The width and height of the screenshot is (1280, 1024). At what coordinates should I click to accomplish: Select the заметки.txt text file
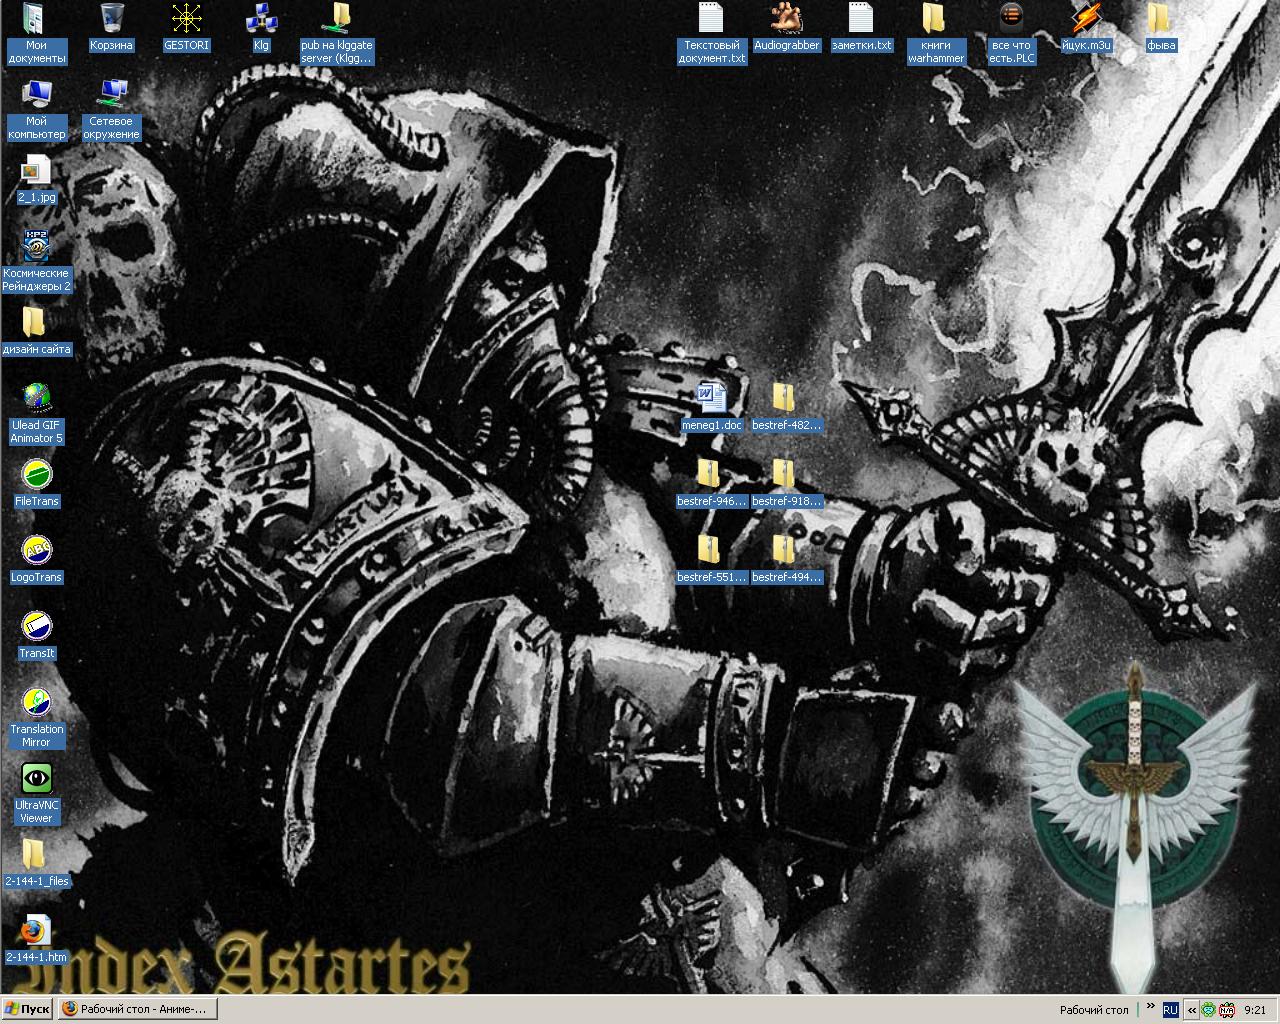[861, 28]
